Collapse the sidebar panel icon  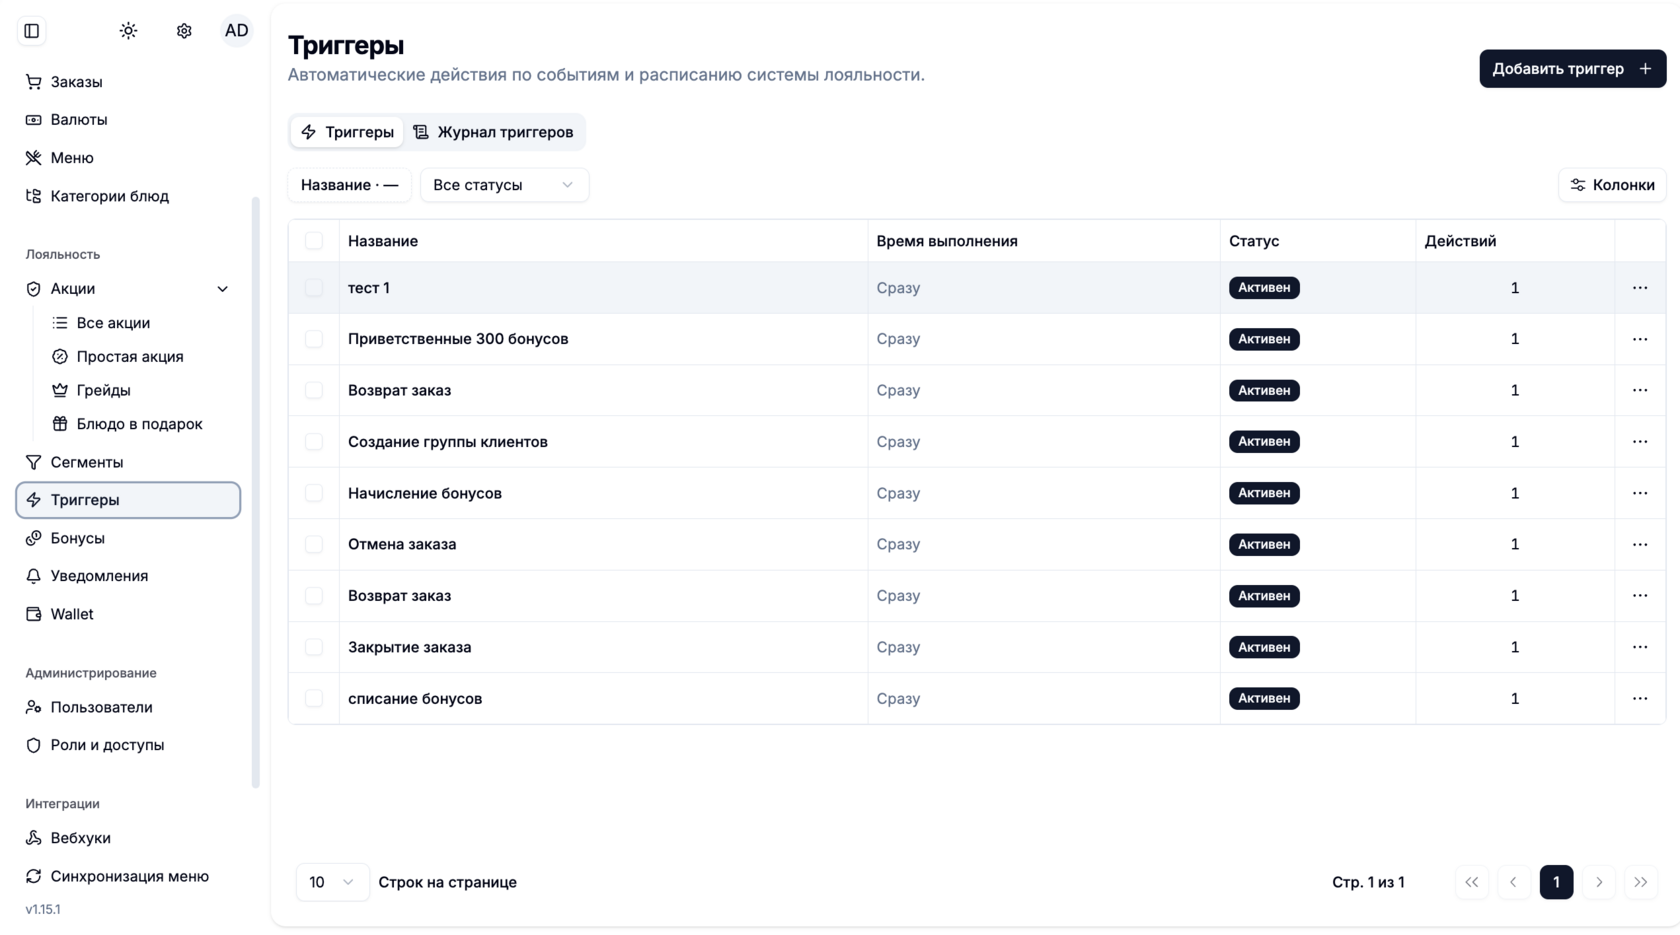coord(32,31)
